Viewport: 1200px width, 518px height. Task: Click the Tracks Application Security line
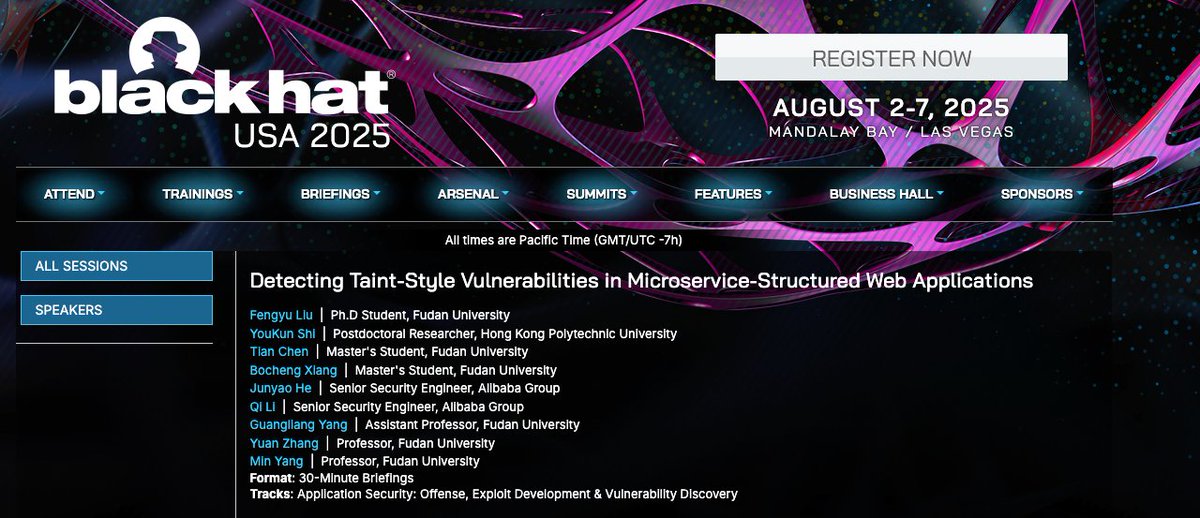(x=493, y=494)
